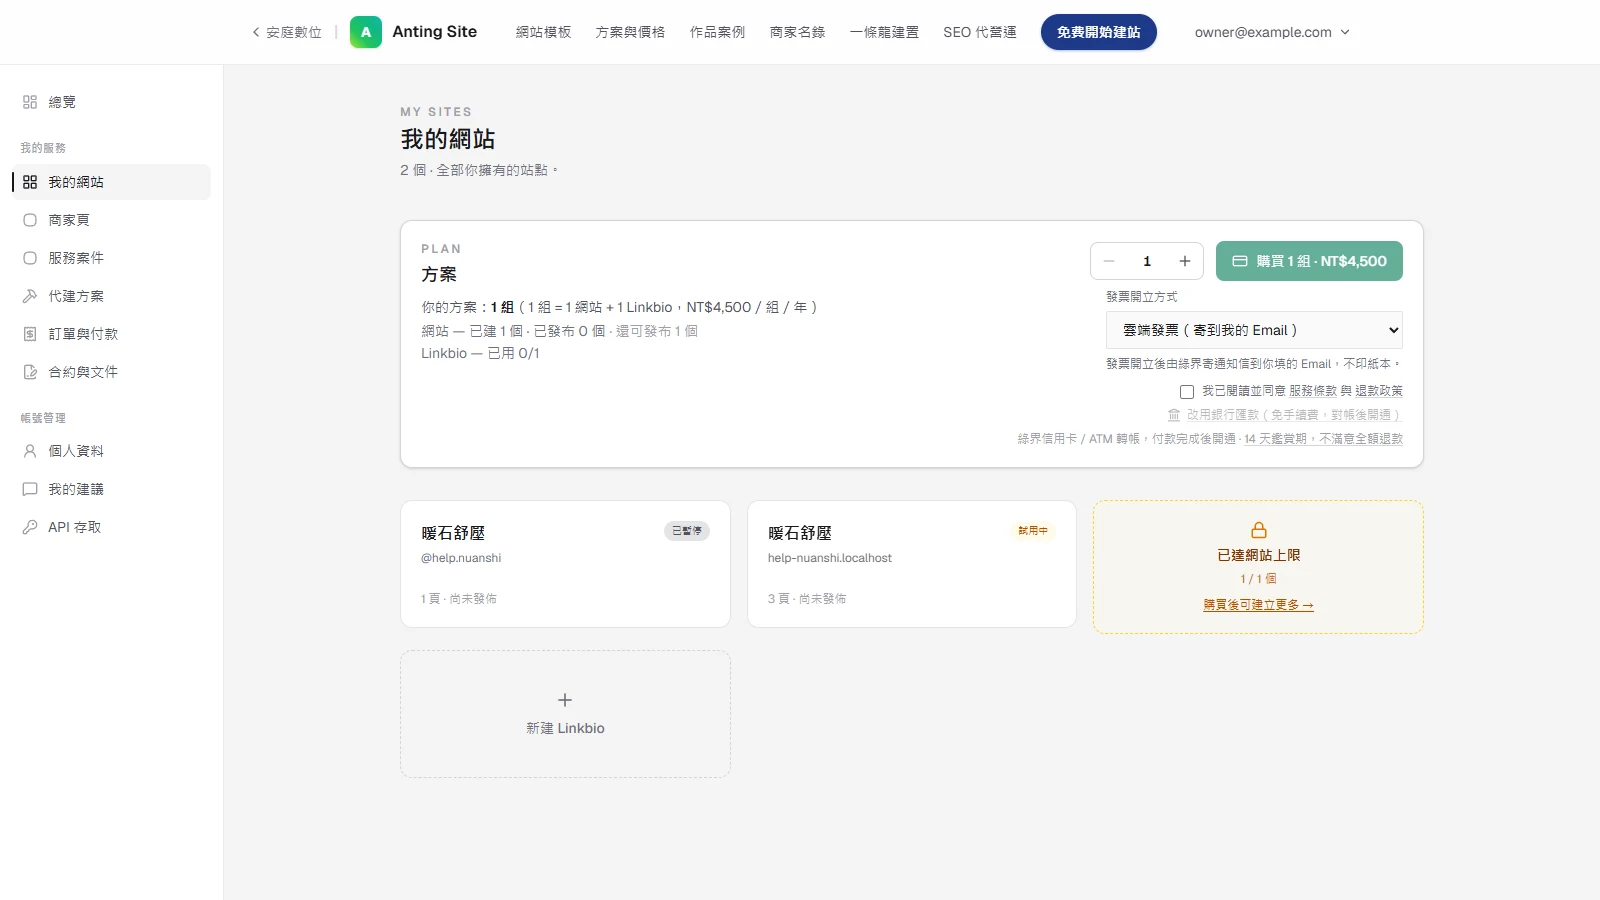Screen dimensions: 1600x900
Task: Select 個人資料 in the sidebar
Action: pos(111,451)
